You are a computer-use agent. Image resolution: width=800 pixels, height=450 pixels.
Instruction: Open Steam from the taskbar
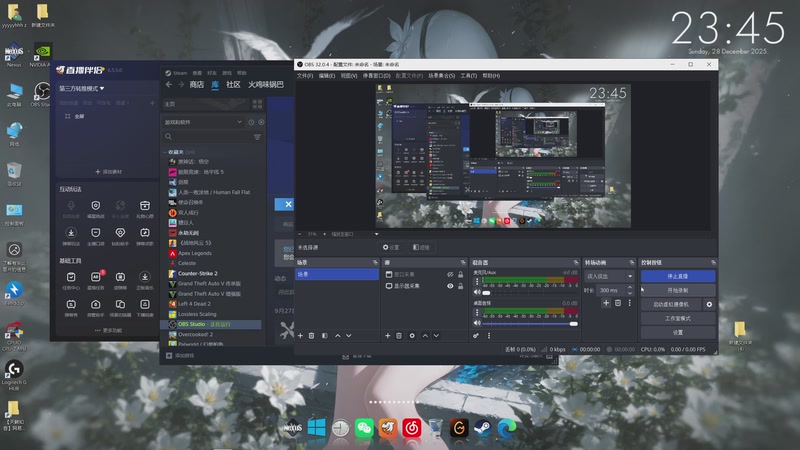point(483,428)
